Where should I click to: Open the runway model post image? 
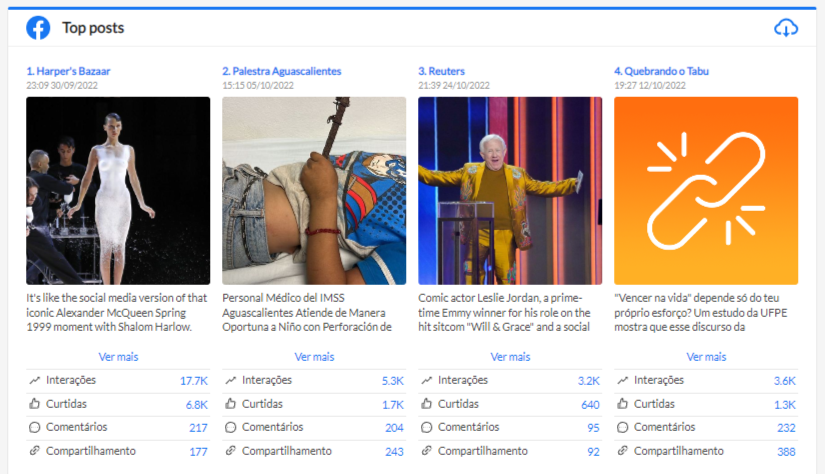[x=118, y=190]
